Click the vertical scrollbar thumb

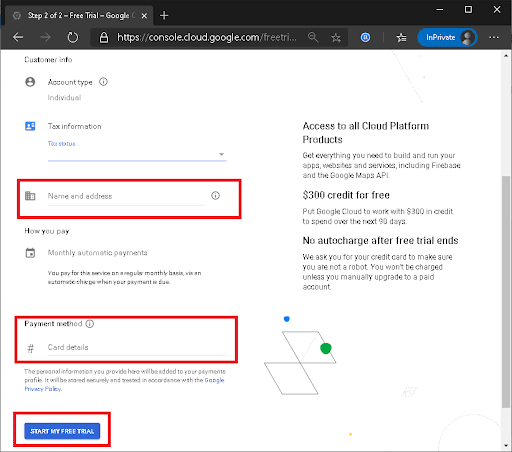[506, 292]
